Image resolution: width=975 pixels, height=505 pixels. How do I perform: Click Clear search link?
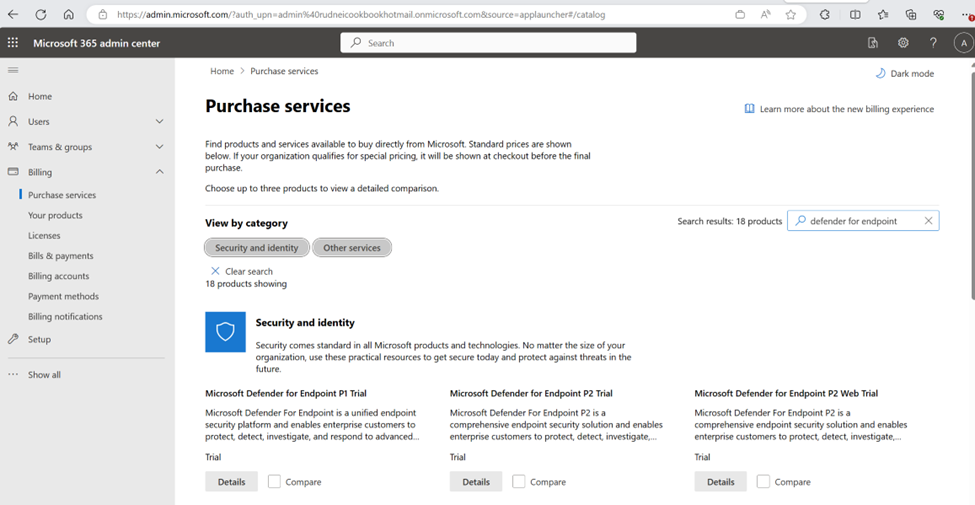click(x=242, y=271)
